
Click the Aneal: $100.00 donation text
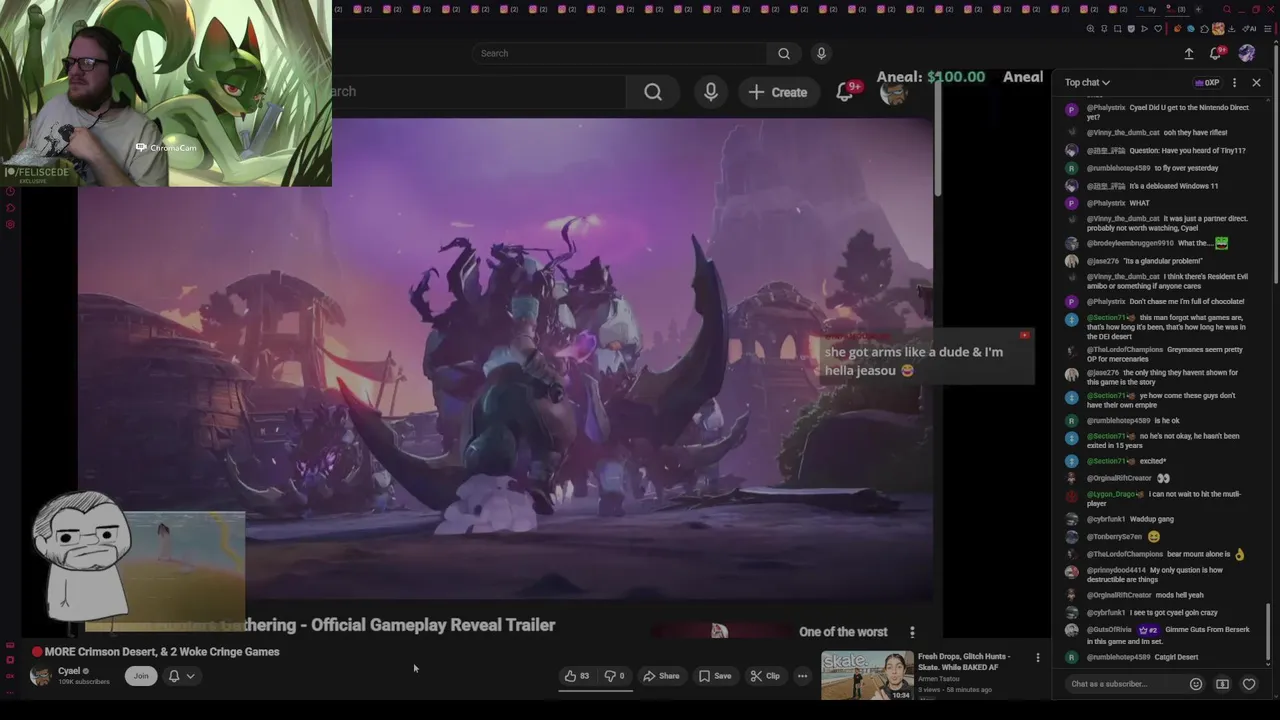pos(931,77)
